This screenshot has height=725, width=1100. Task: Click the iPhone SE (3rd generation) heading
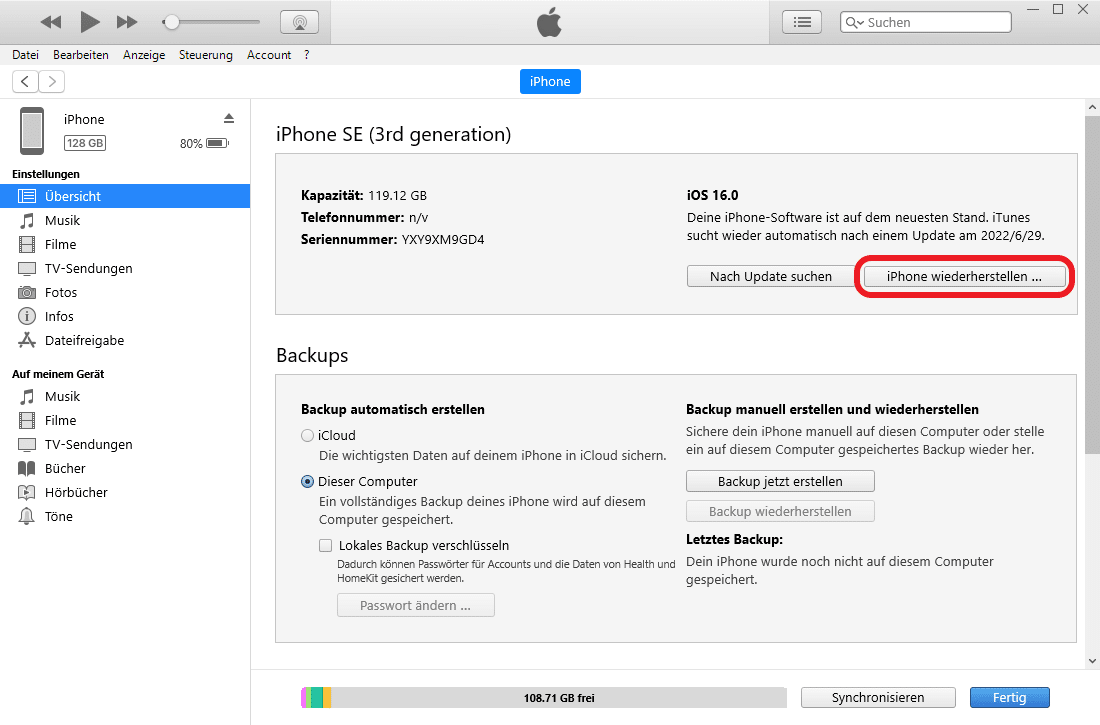pos(394,134)
